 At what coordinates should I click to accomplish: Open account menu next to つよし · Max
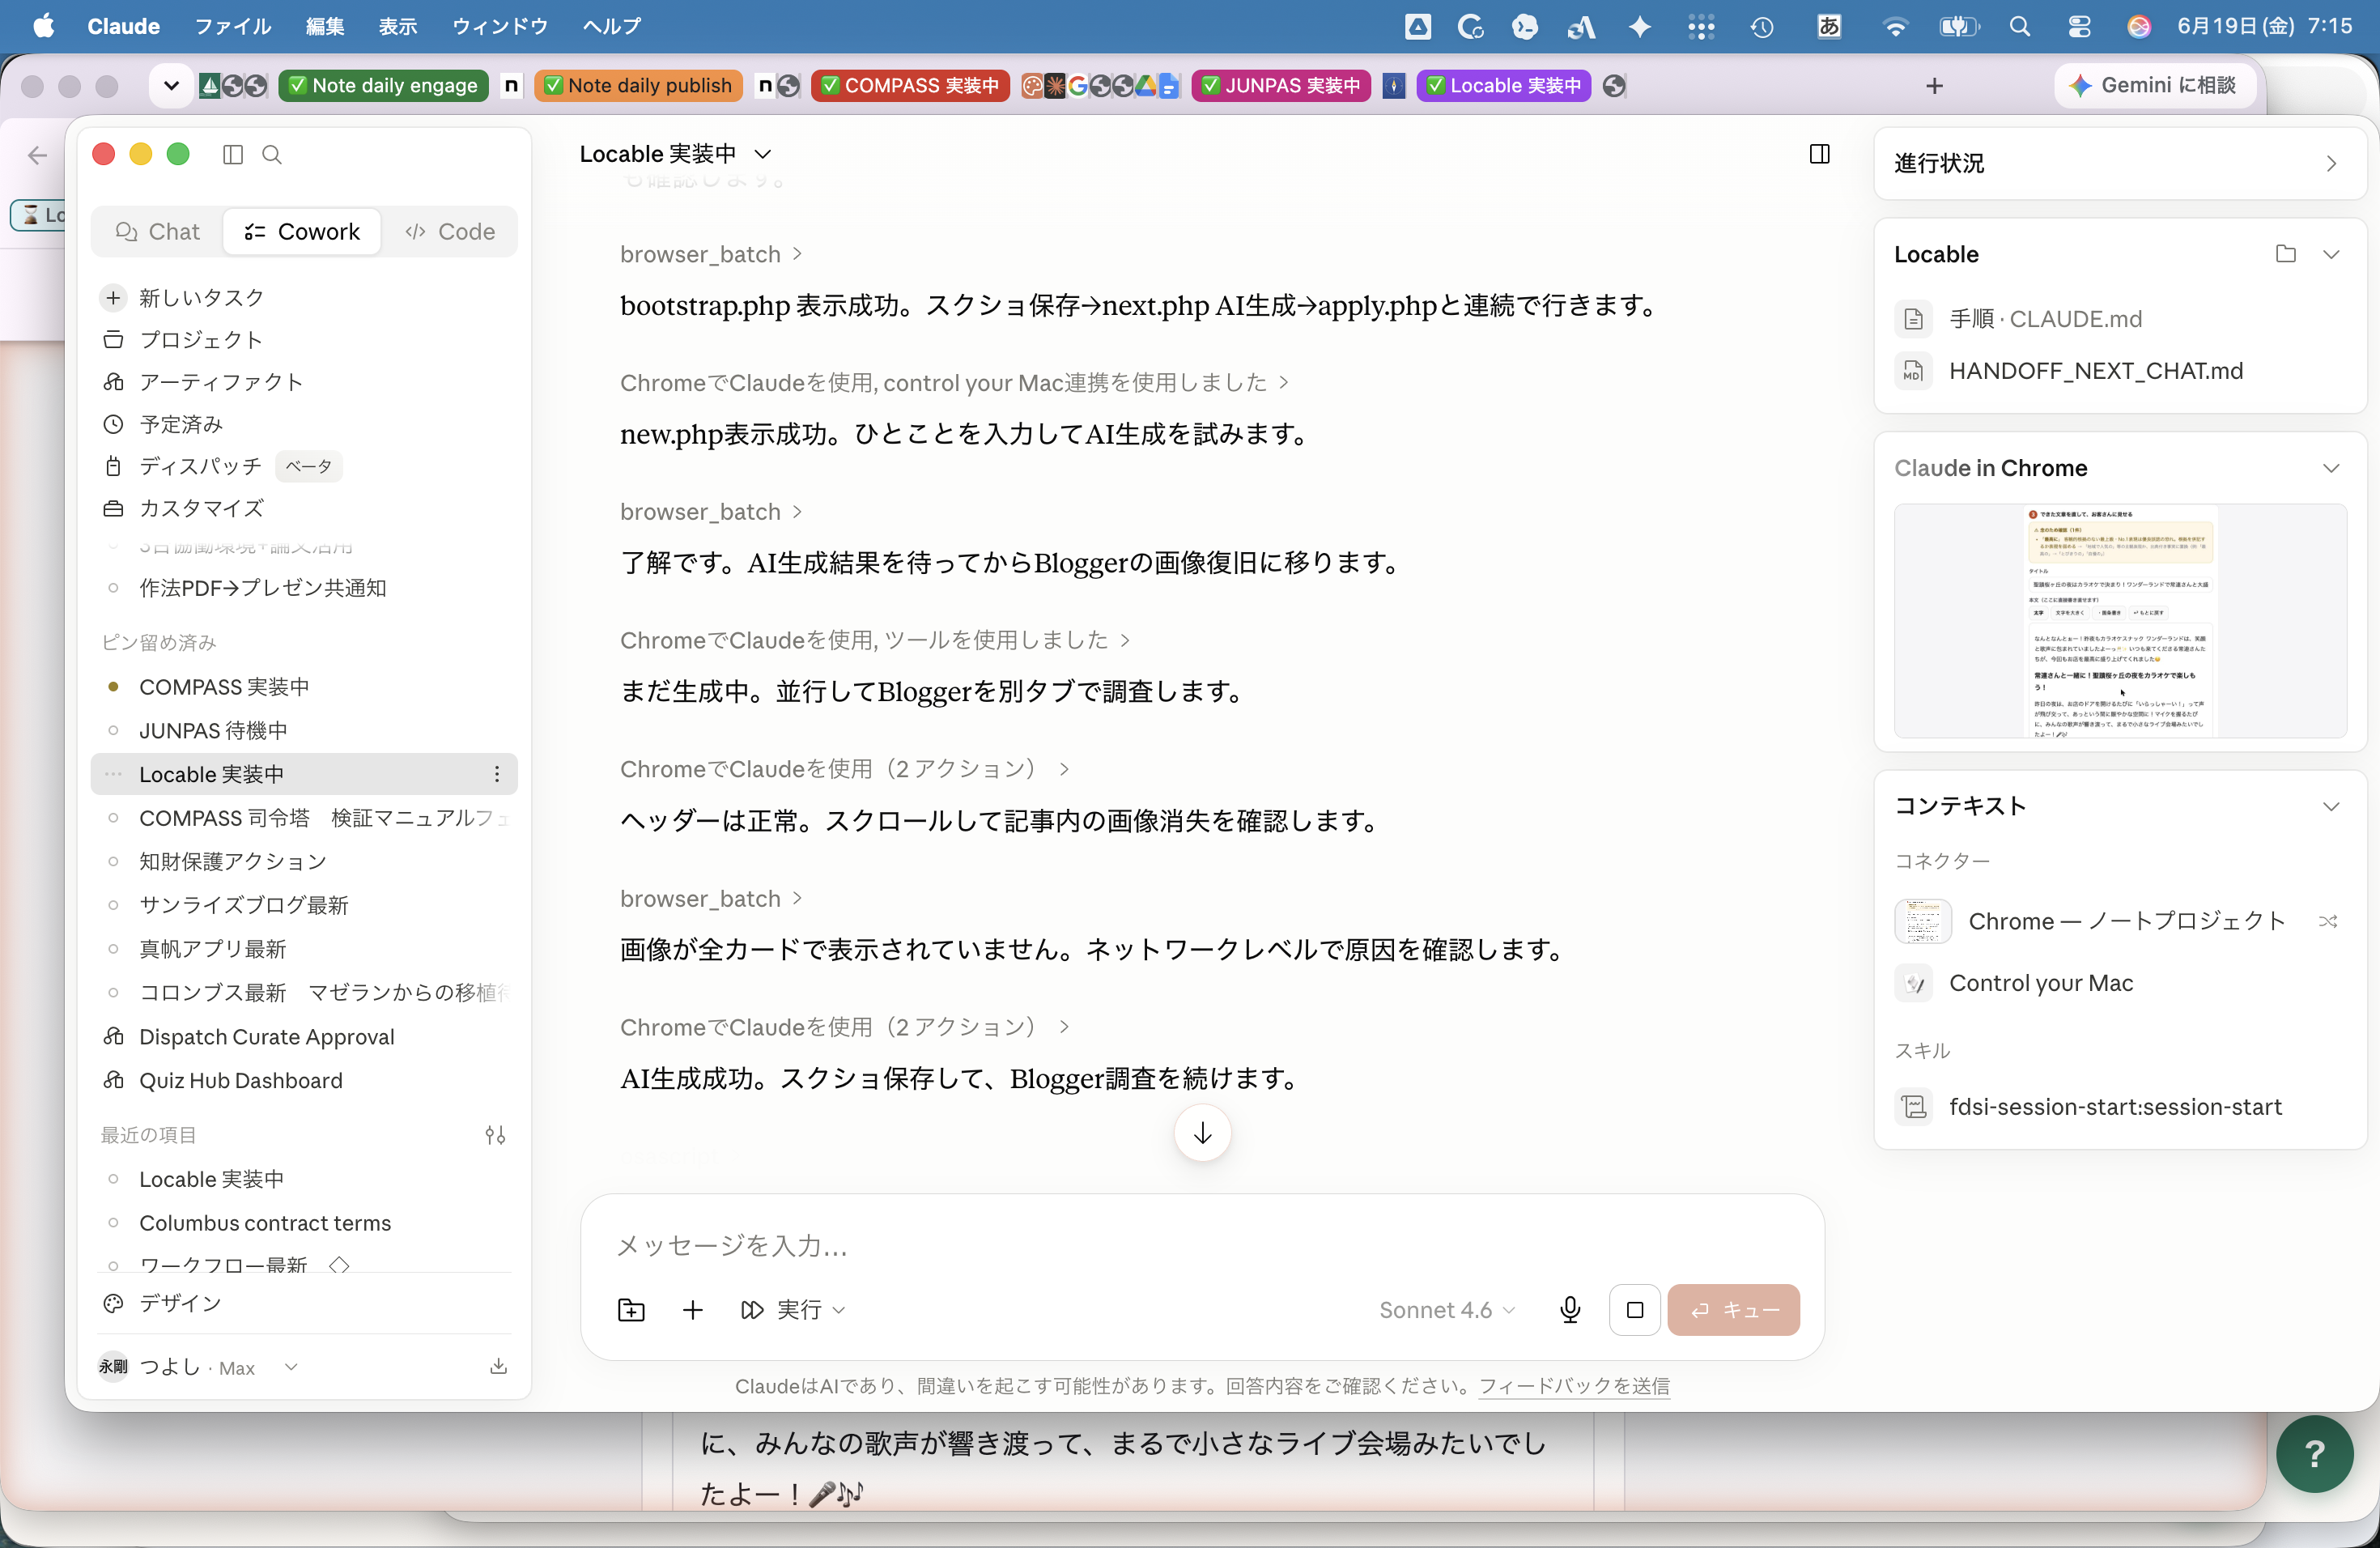[291, 1367]
